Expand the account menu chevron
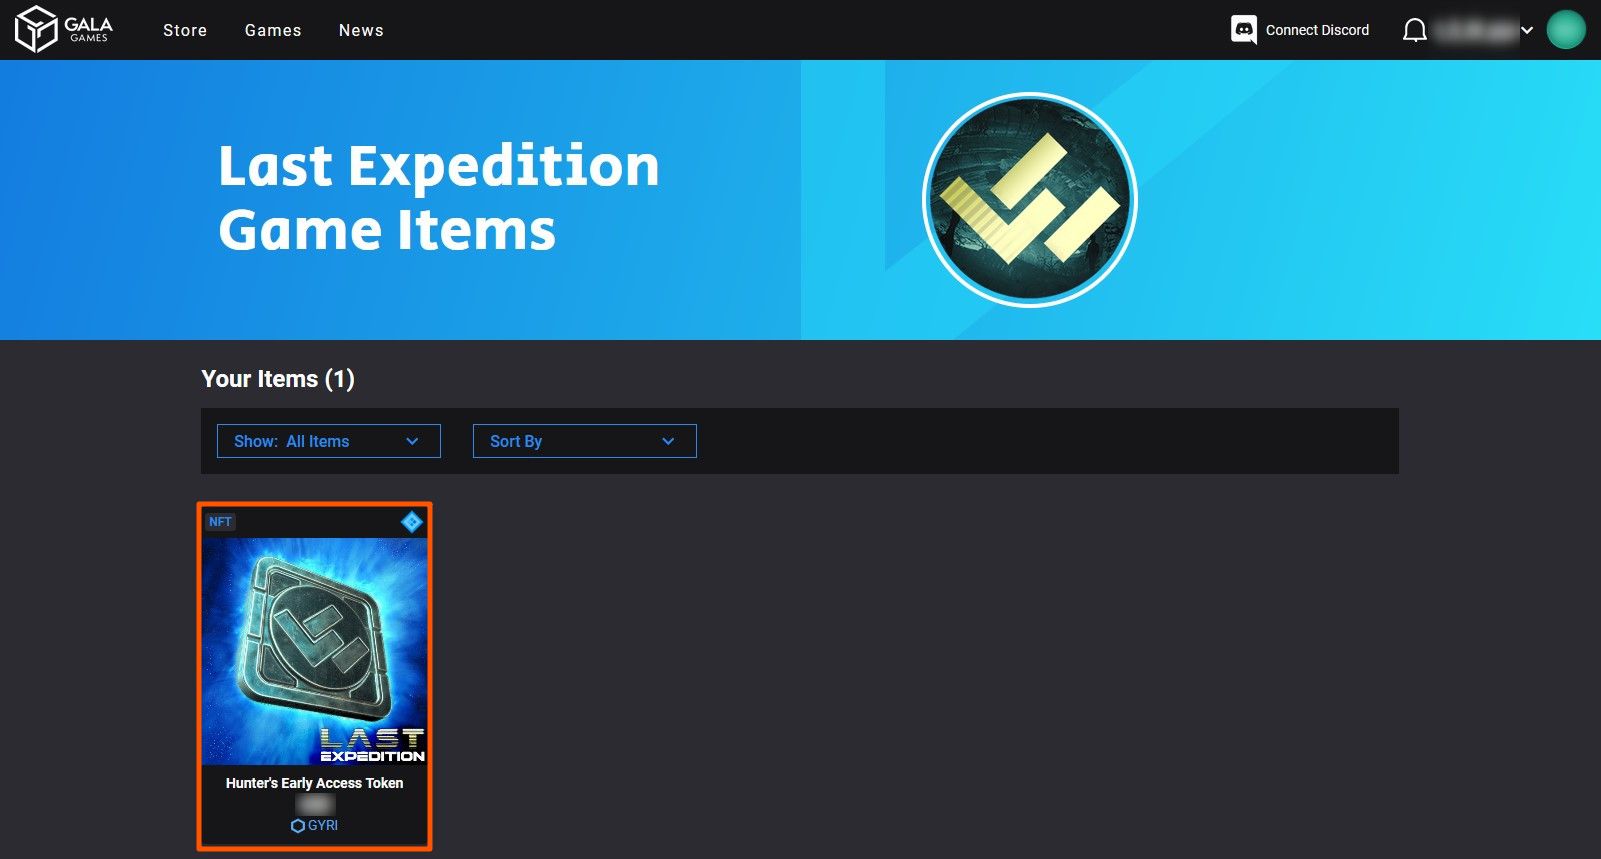 1527,30
